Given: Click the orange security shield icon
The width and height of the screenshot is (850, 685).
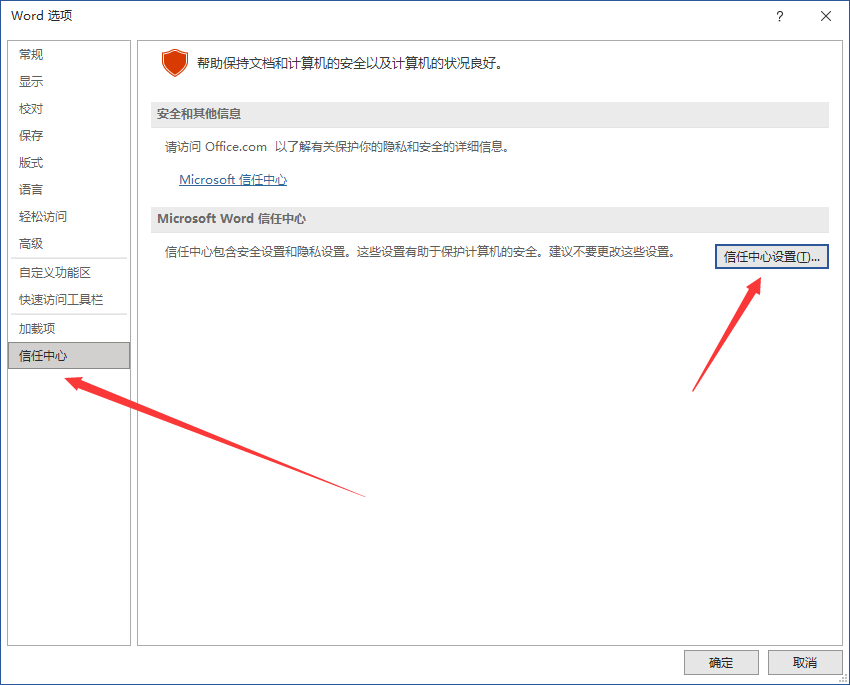Looking at the screenshot, I should coord(175,63).
